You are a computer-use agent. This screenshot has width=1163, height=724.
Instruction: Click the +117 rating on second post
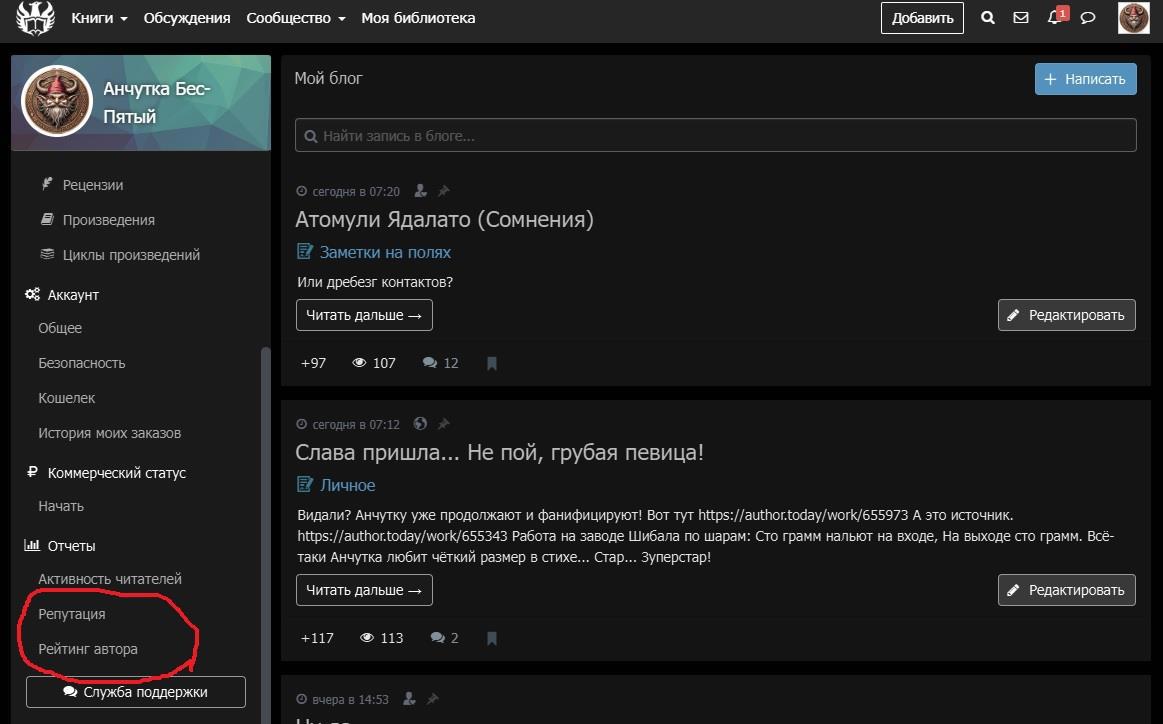(317, 638)
